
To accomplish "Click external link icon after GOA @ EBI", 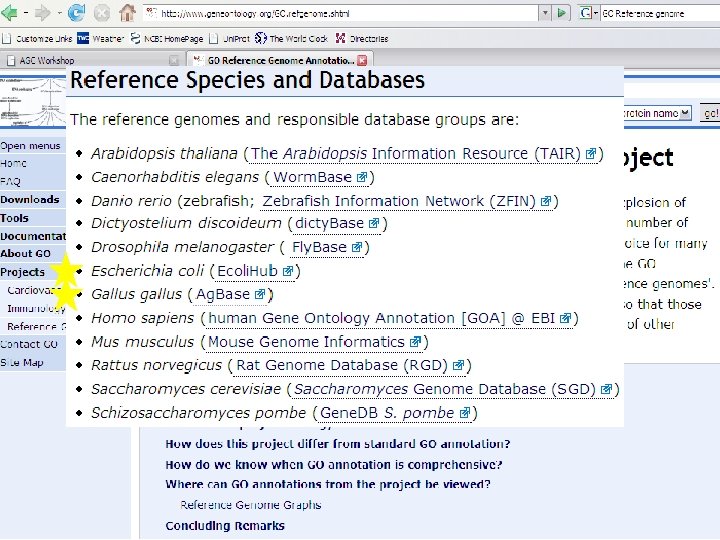I will click(566, 318).
